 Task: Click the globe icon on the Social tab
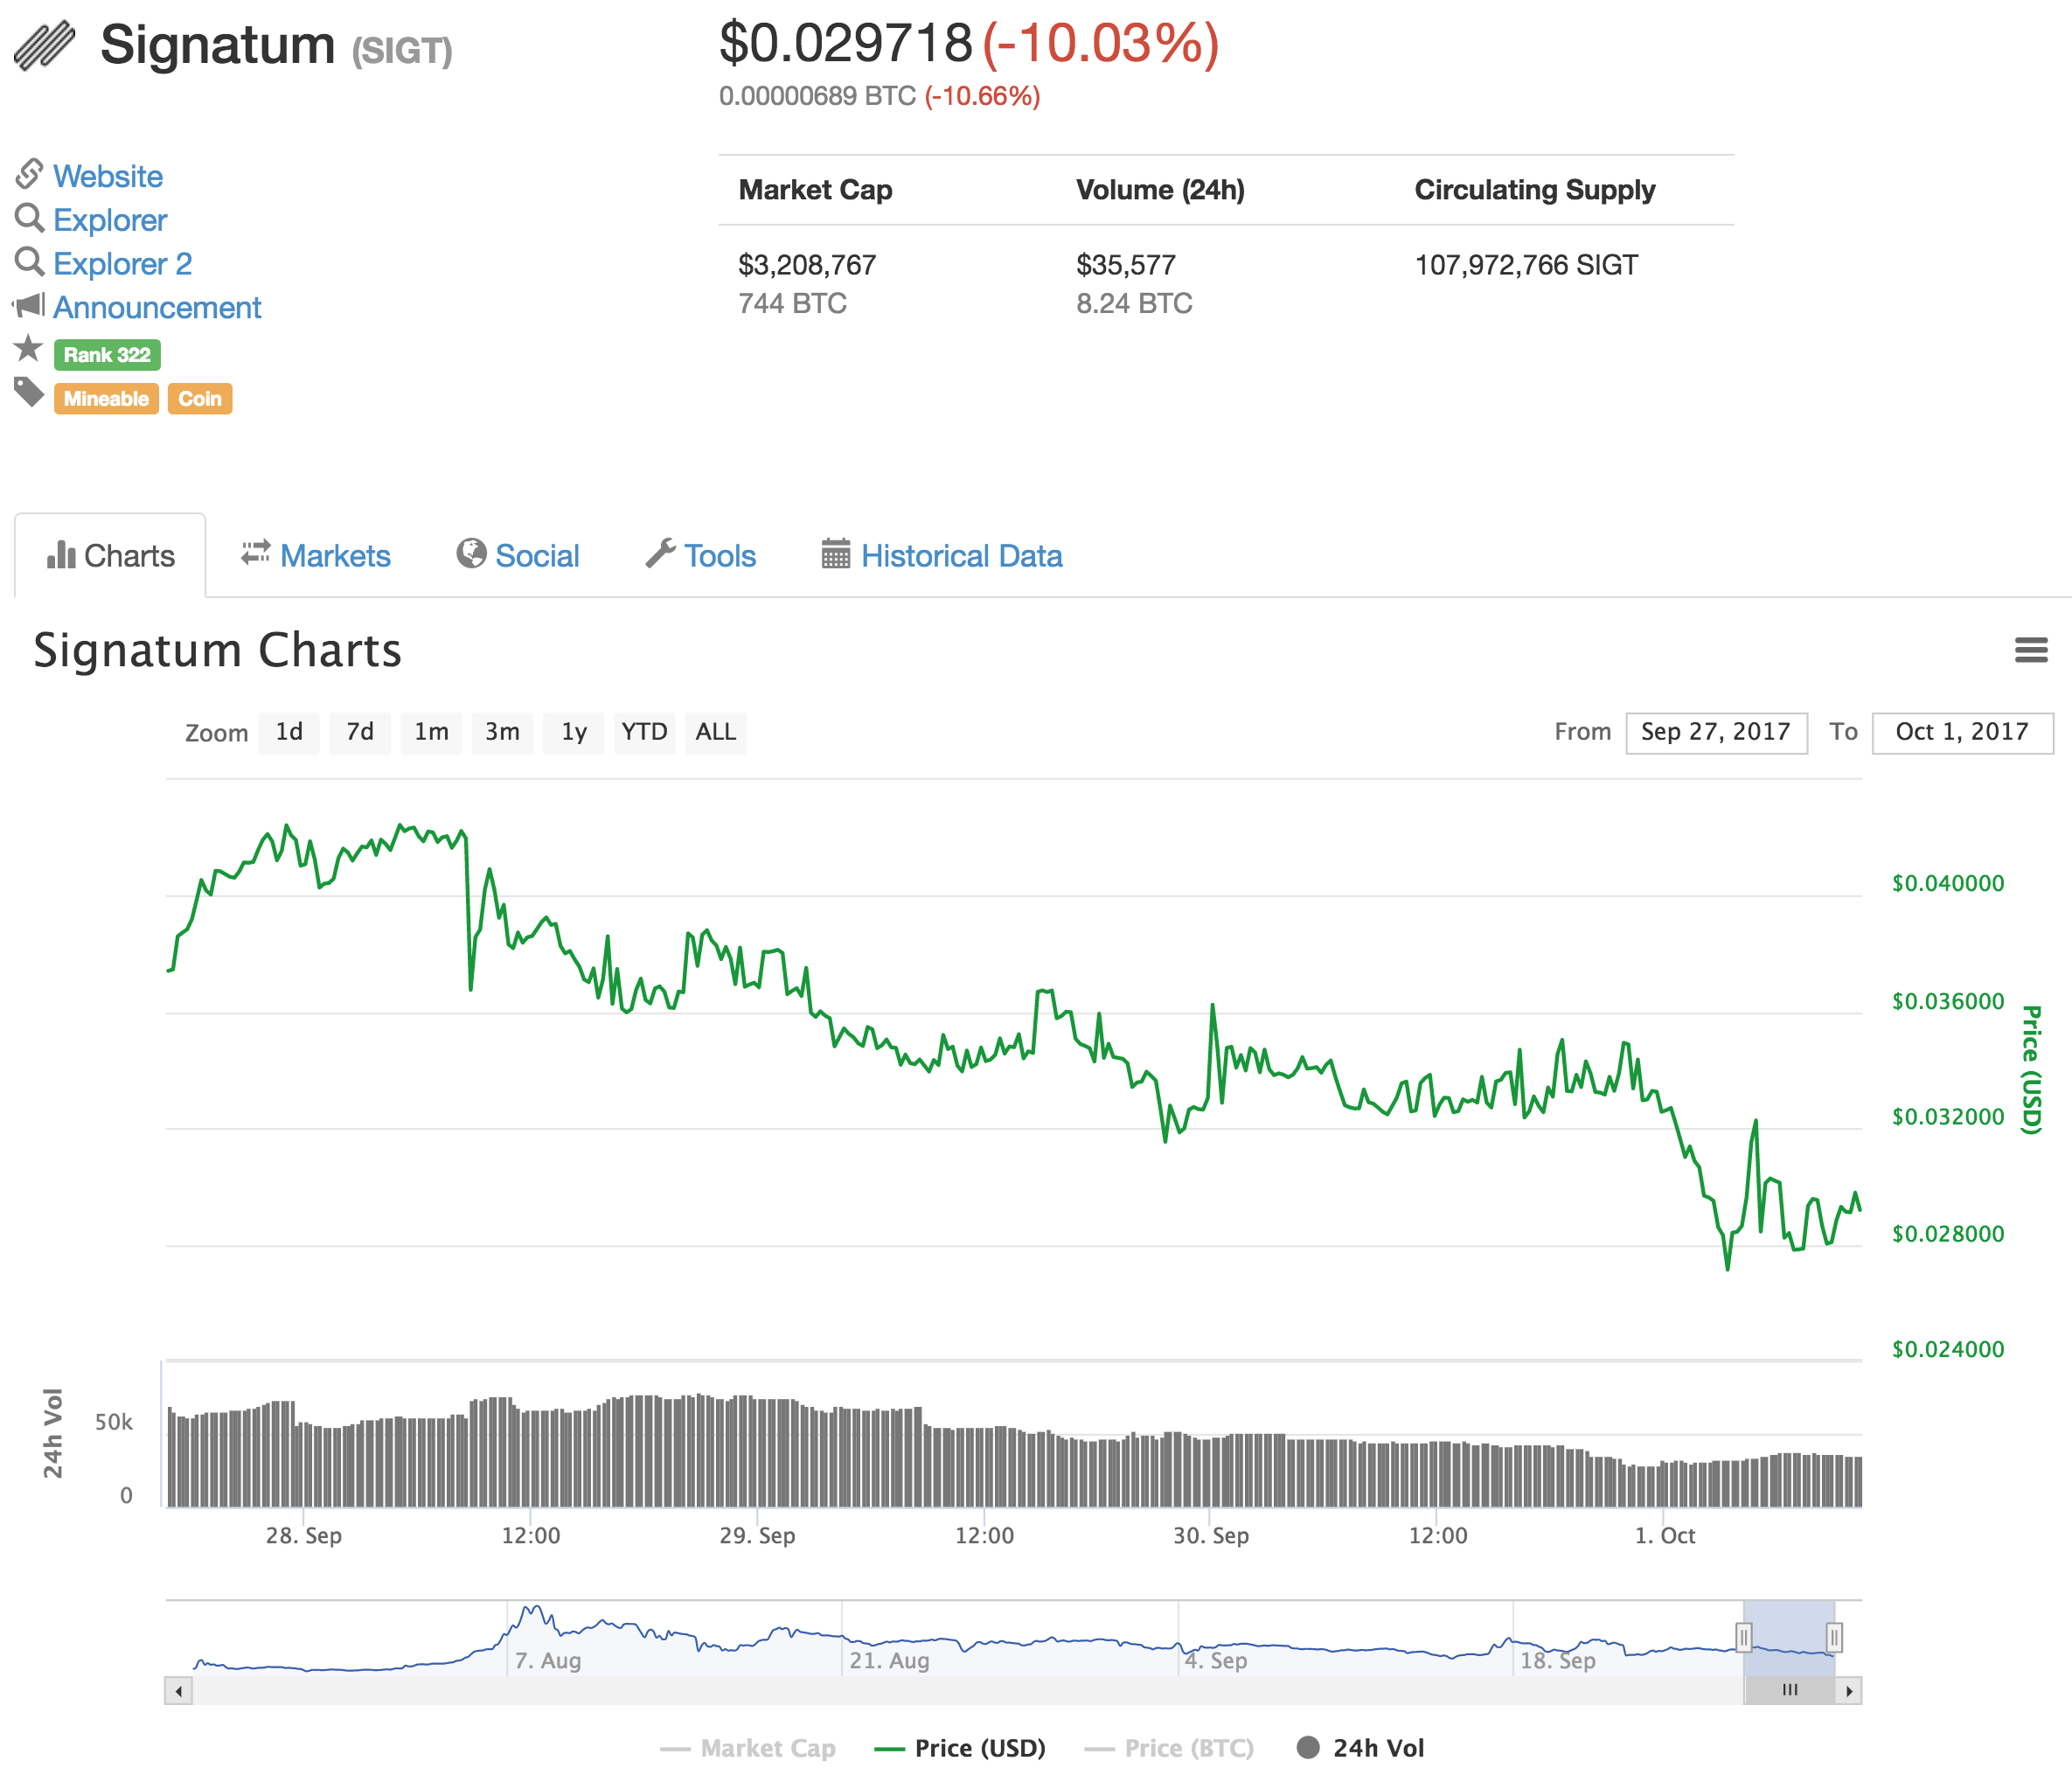(471, 553)
